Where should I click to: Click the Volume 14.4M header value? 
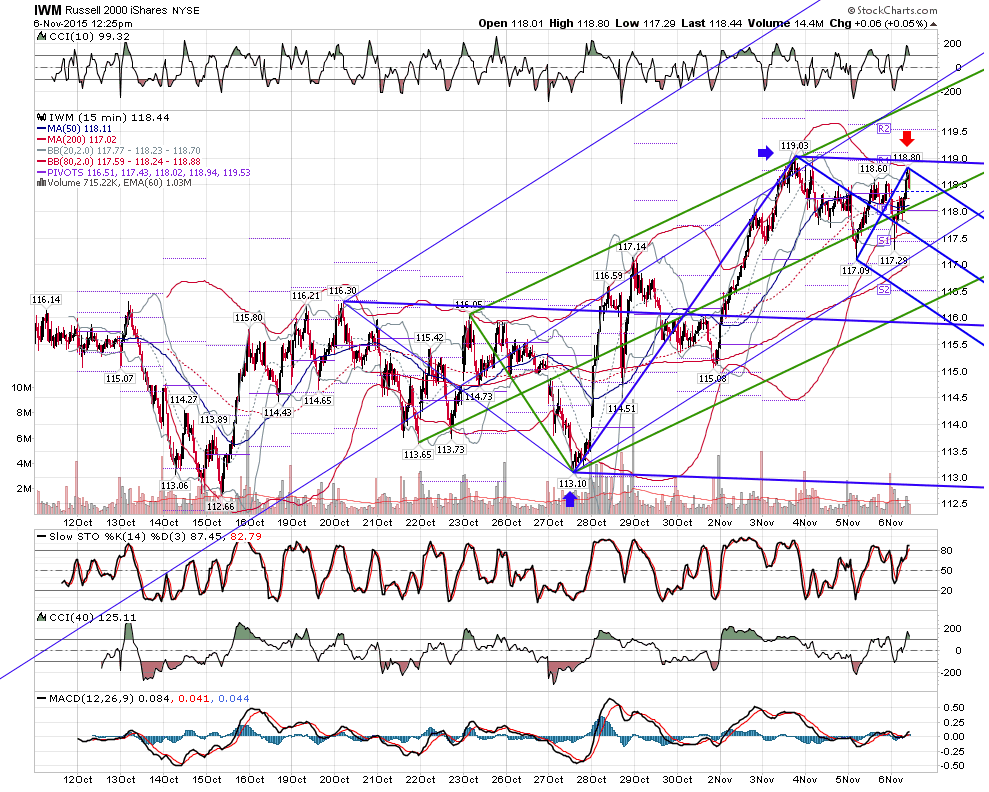point(786,23)
